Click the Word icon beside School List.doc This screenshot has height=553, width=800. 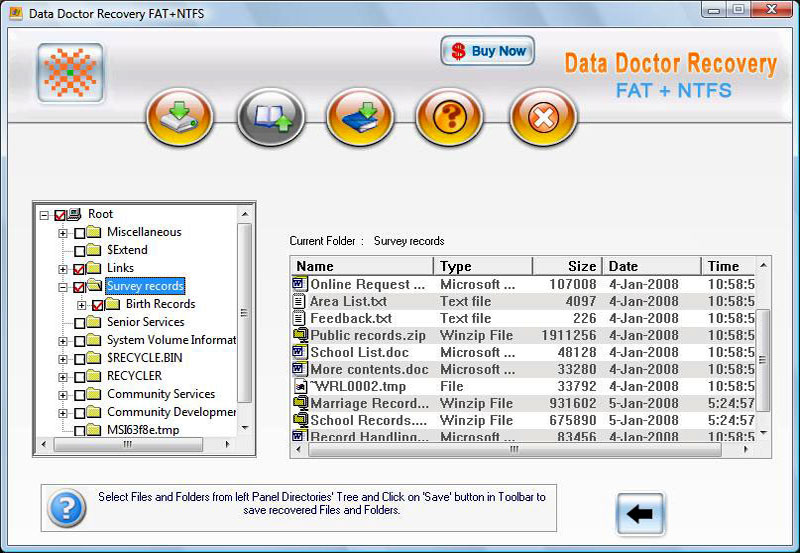(x=299, y=352)
